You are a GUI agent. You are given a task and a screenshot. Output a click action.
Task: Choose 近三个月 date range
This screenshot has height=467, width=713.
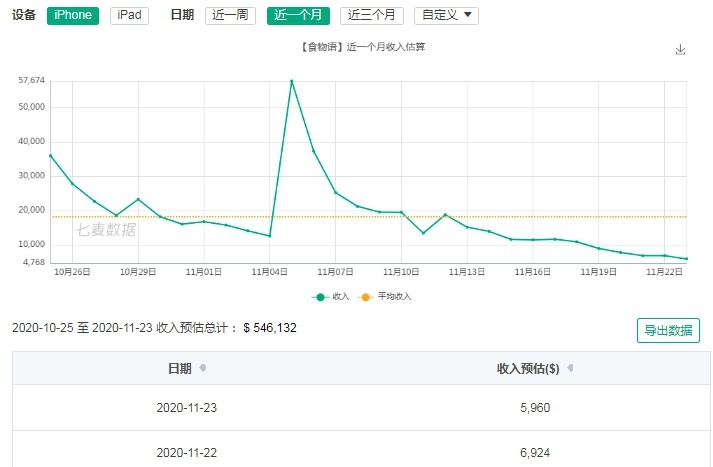point(372,15)
